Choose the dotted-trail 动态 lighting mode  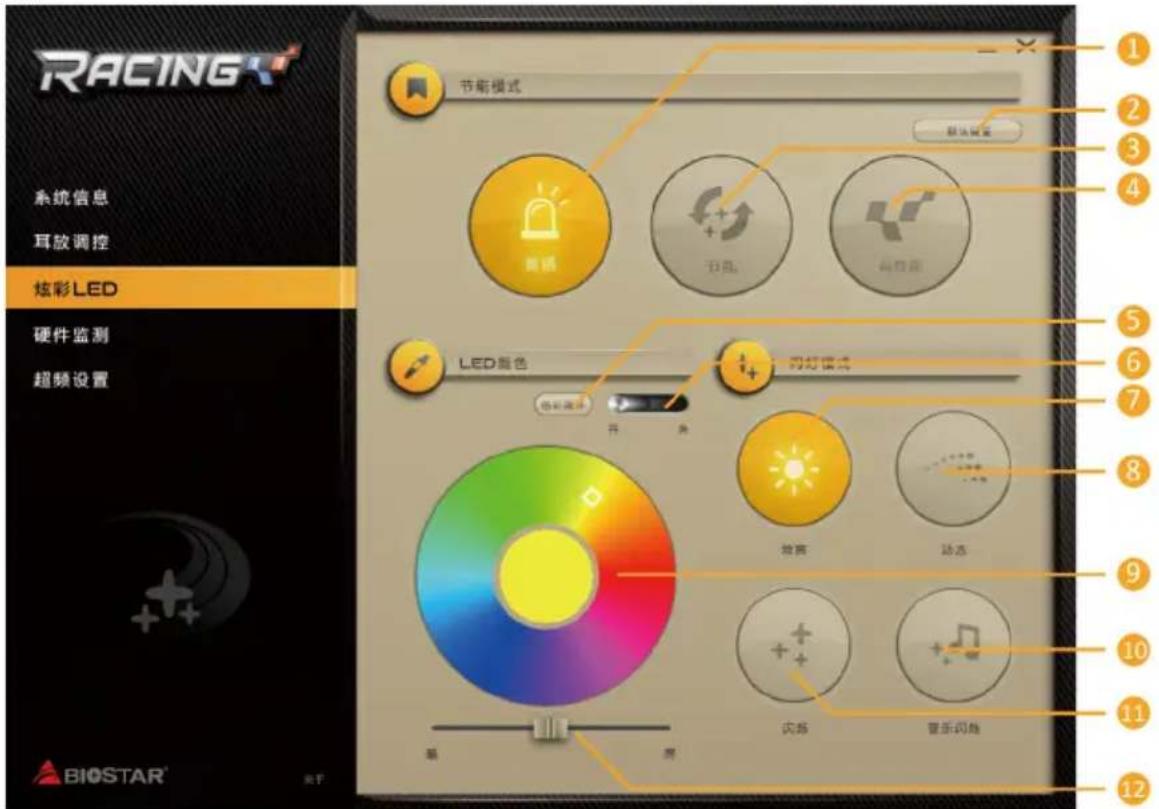pos(954,468)
